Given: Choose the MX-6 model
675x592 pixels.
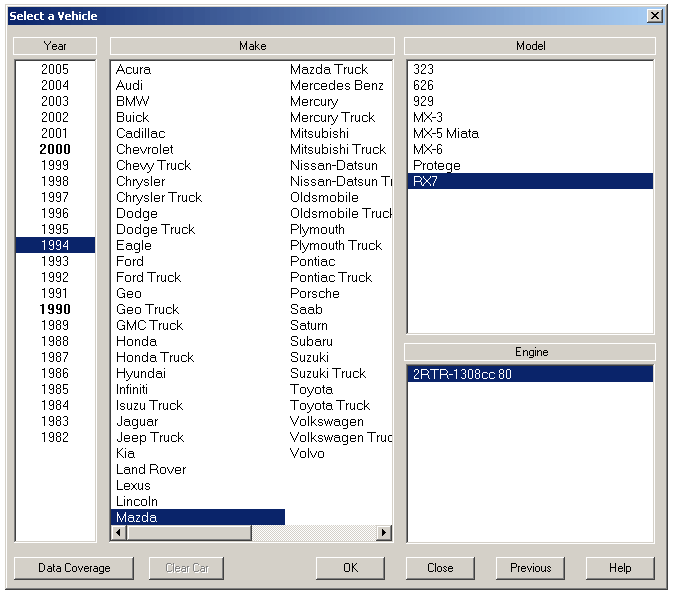Looking at the screenshot, I should [x=530, y=149].
